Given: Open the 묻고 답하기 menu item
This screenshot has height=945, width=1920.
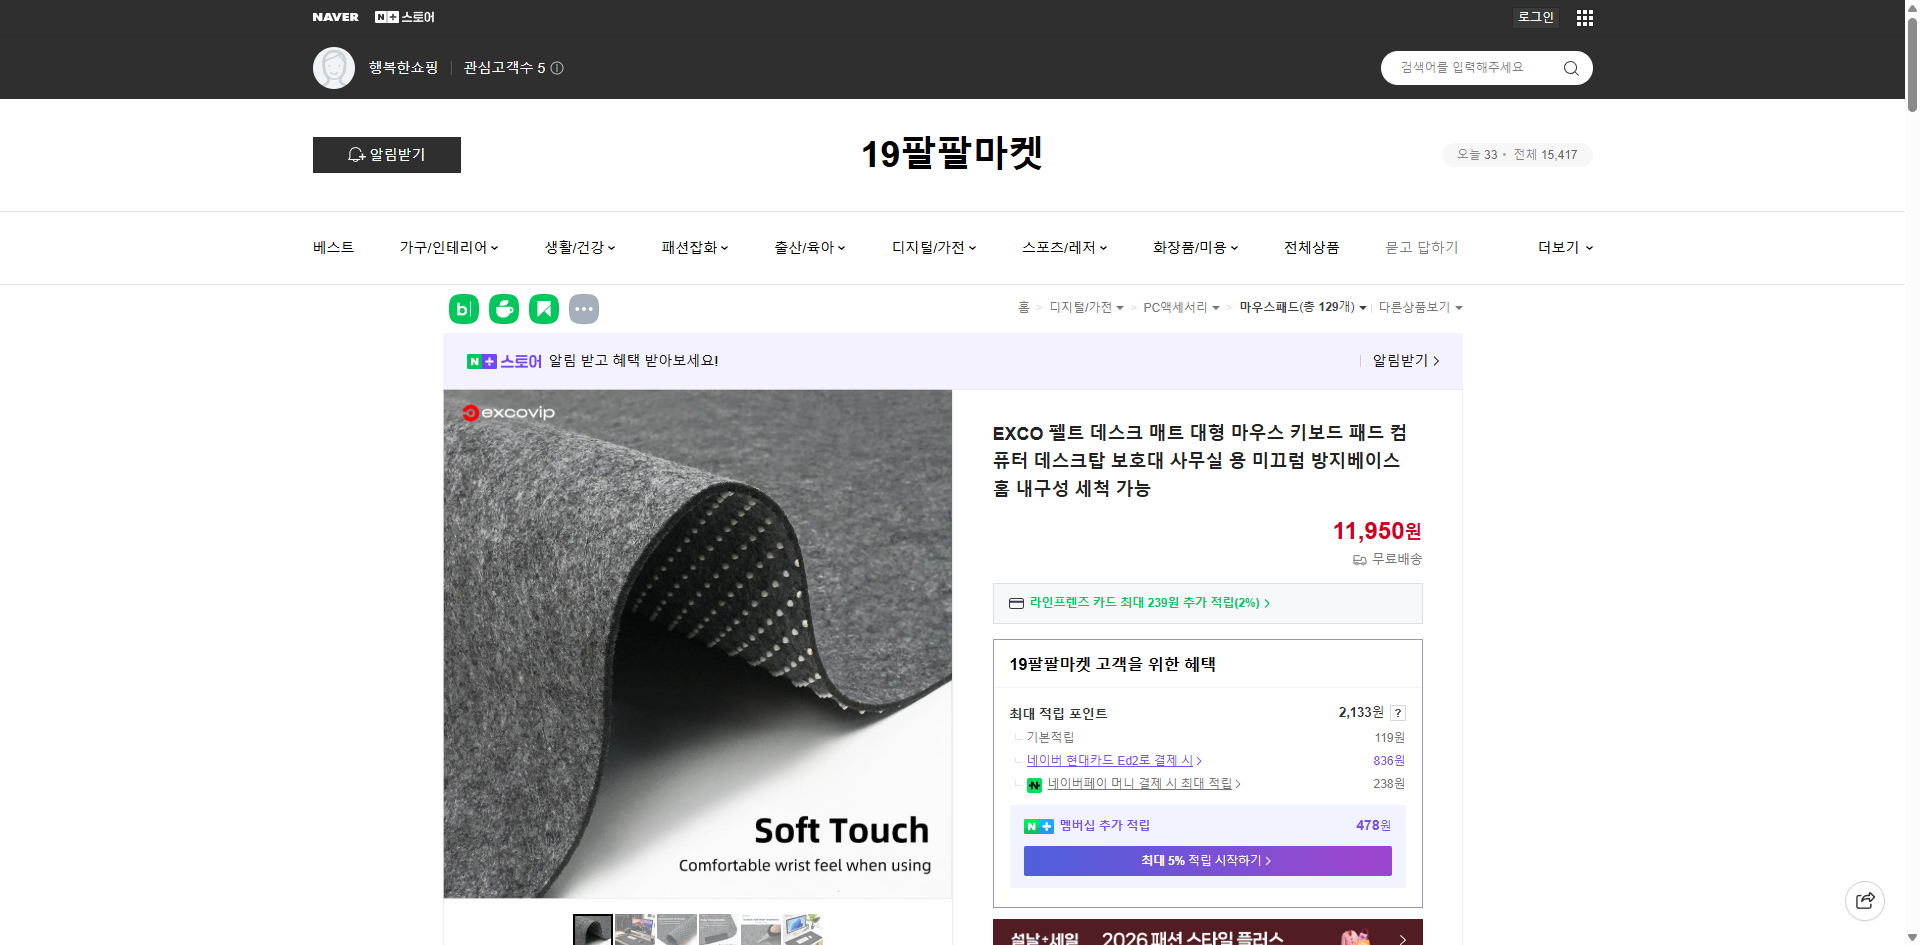Looking at the screenshot, I should click(x=1422, y=247).
